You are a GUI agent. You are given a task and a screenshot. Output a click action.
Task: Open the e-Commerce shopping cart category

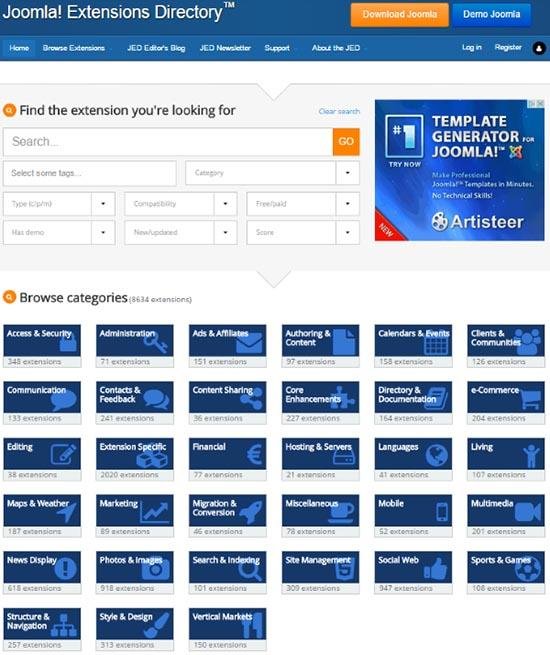pyautogui.click(x=506, y=403)
